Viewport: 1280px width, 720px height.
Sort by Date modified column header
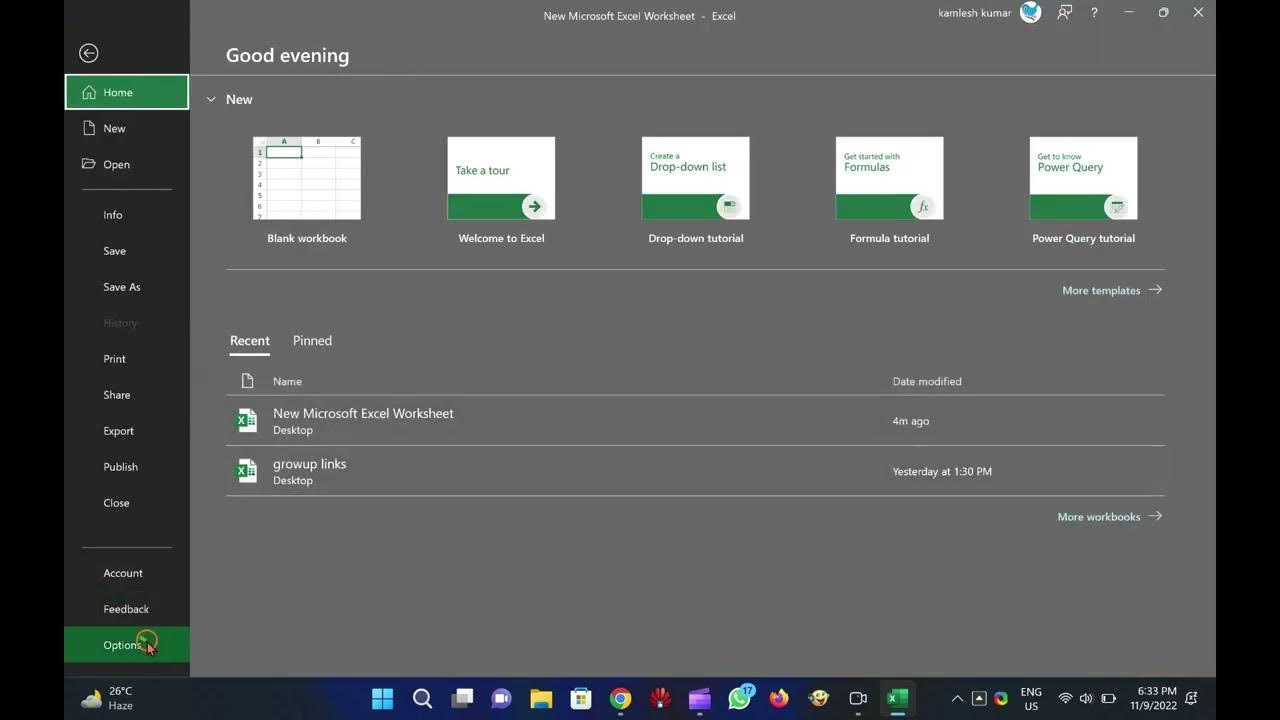coord(927,381)
